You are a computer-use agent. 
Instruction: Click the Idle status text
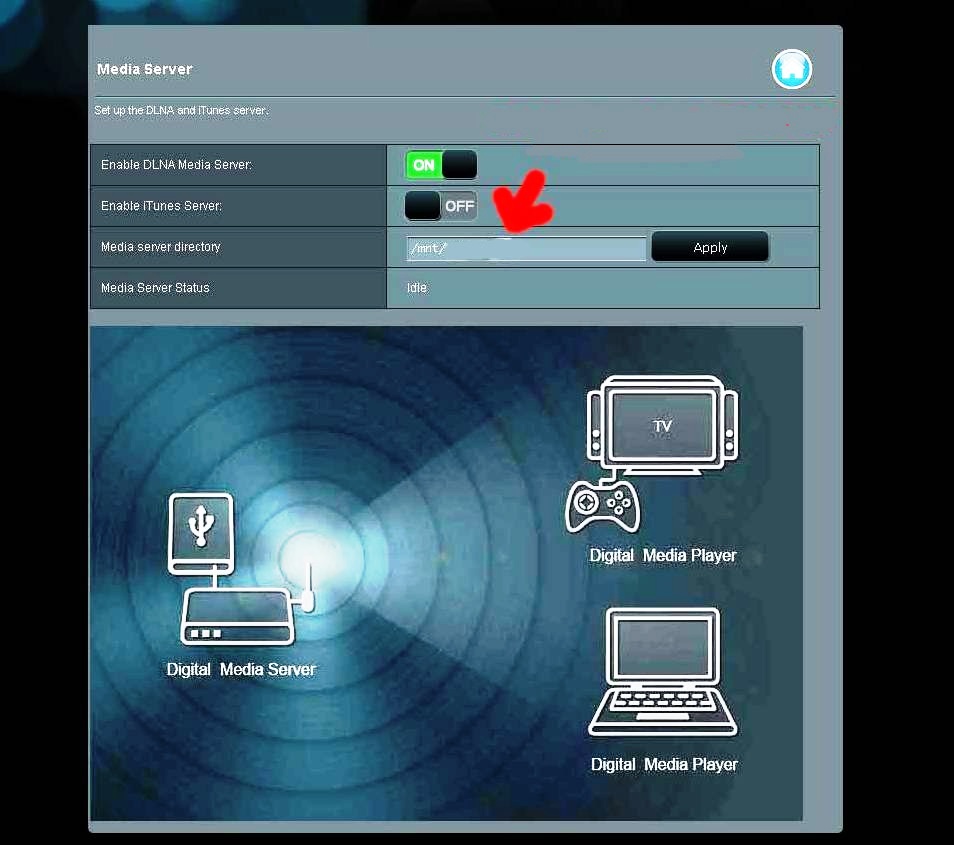point(416,288)
